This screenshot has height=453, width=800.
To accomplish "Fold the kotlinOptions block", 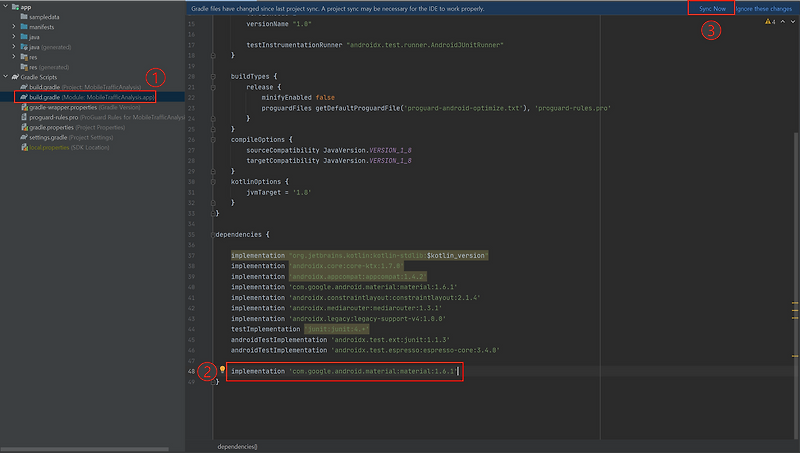I will point(213,182).
